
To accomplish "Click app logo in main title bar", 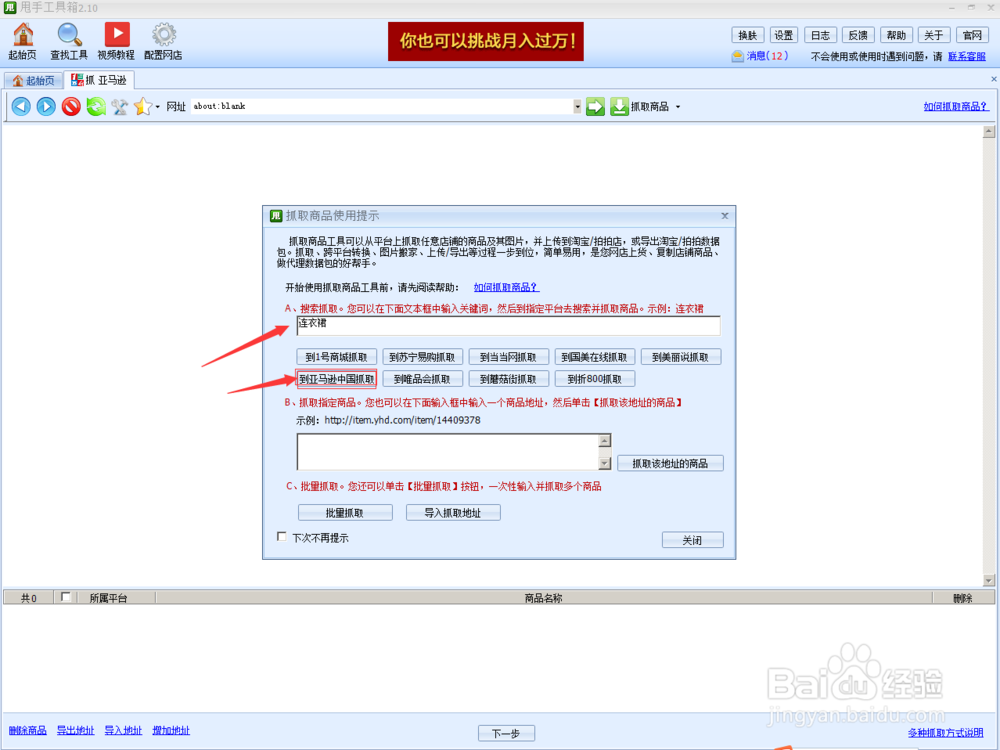I will tap(10, 8).
